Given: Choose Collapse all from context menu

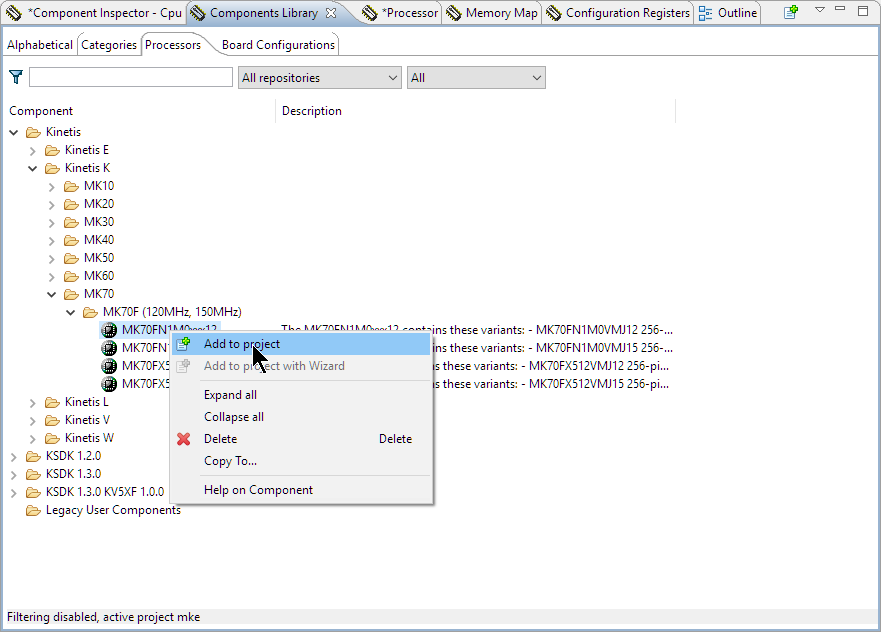Looking at the screenshot, I should [234, 417].
